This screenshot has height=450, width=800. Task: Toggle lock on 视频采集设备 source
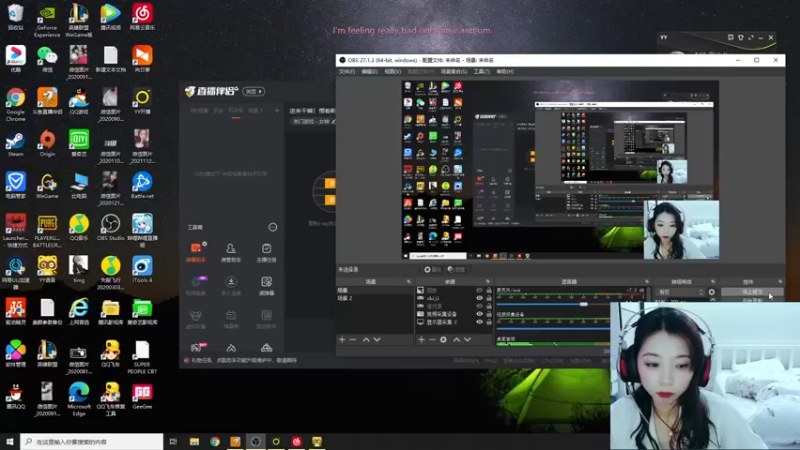(489, 314)
